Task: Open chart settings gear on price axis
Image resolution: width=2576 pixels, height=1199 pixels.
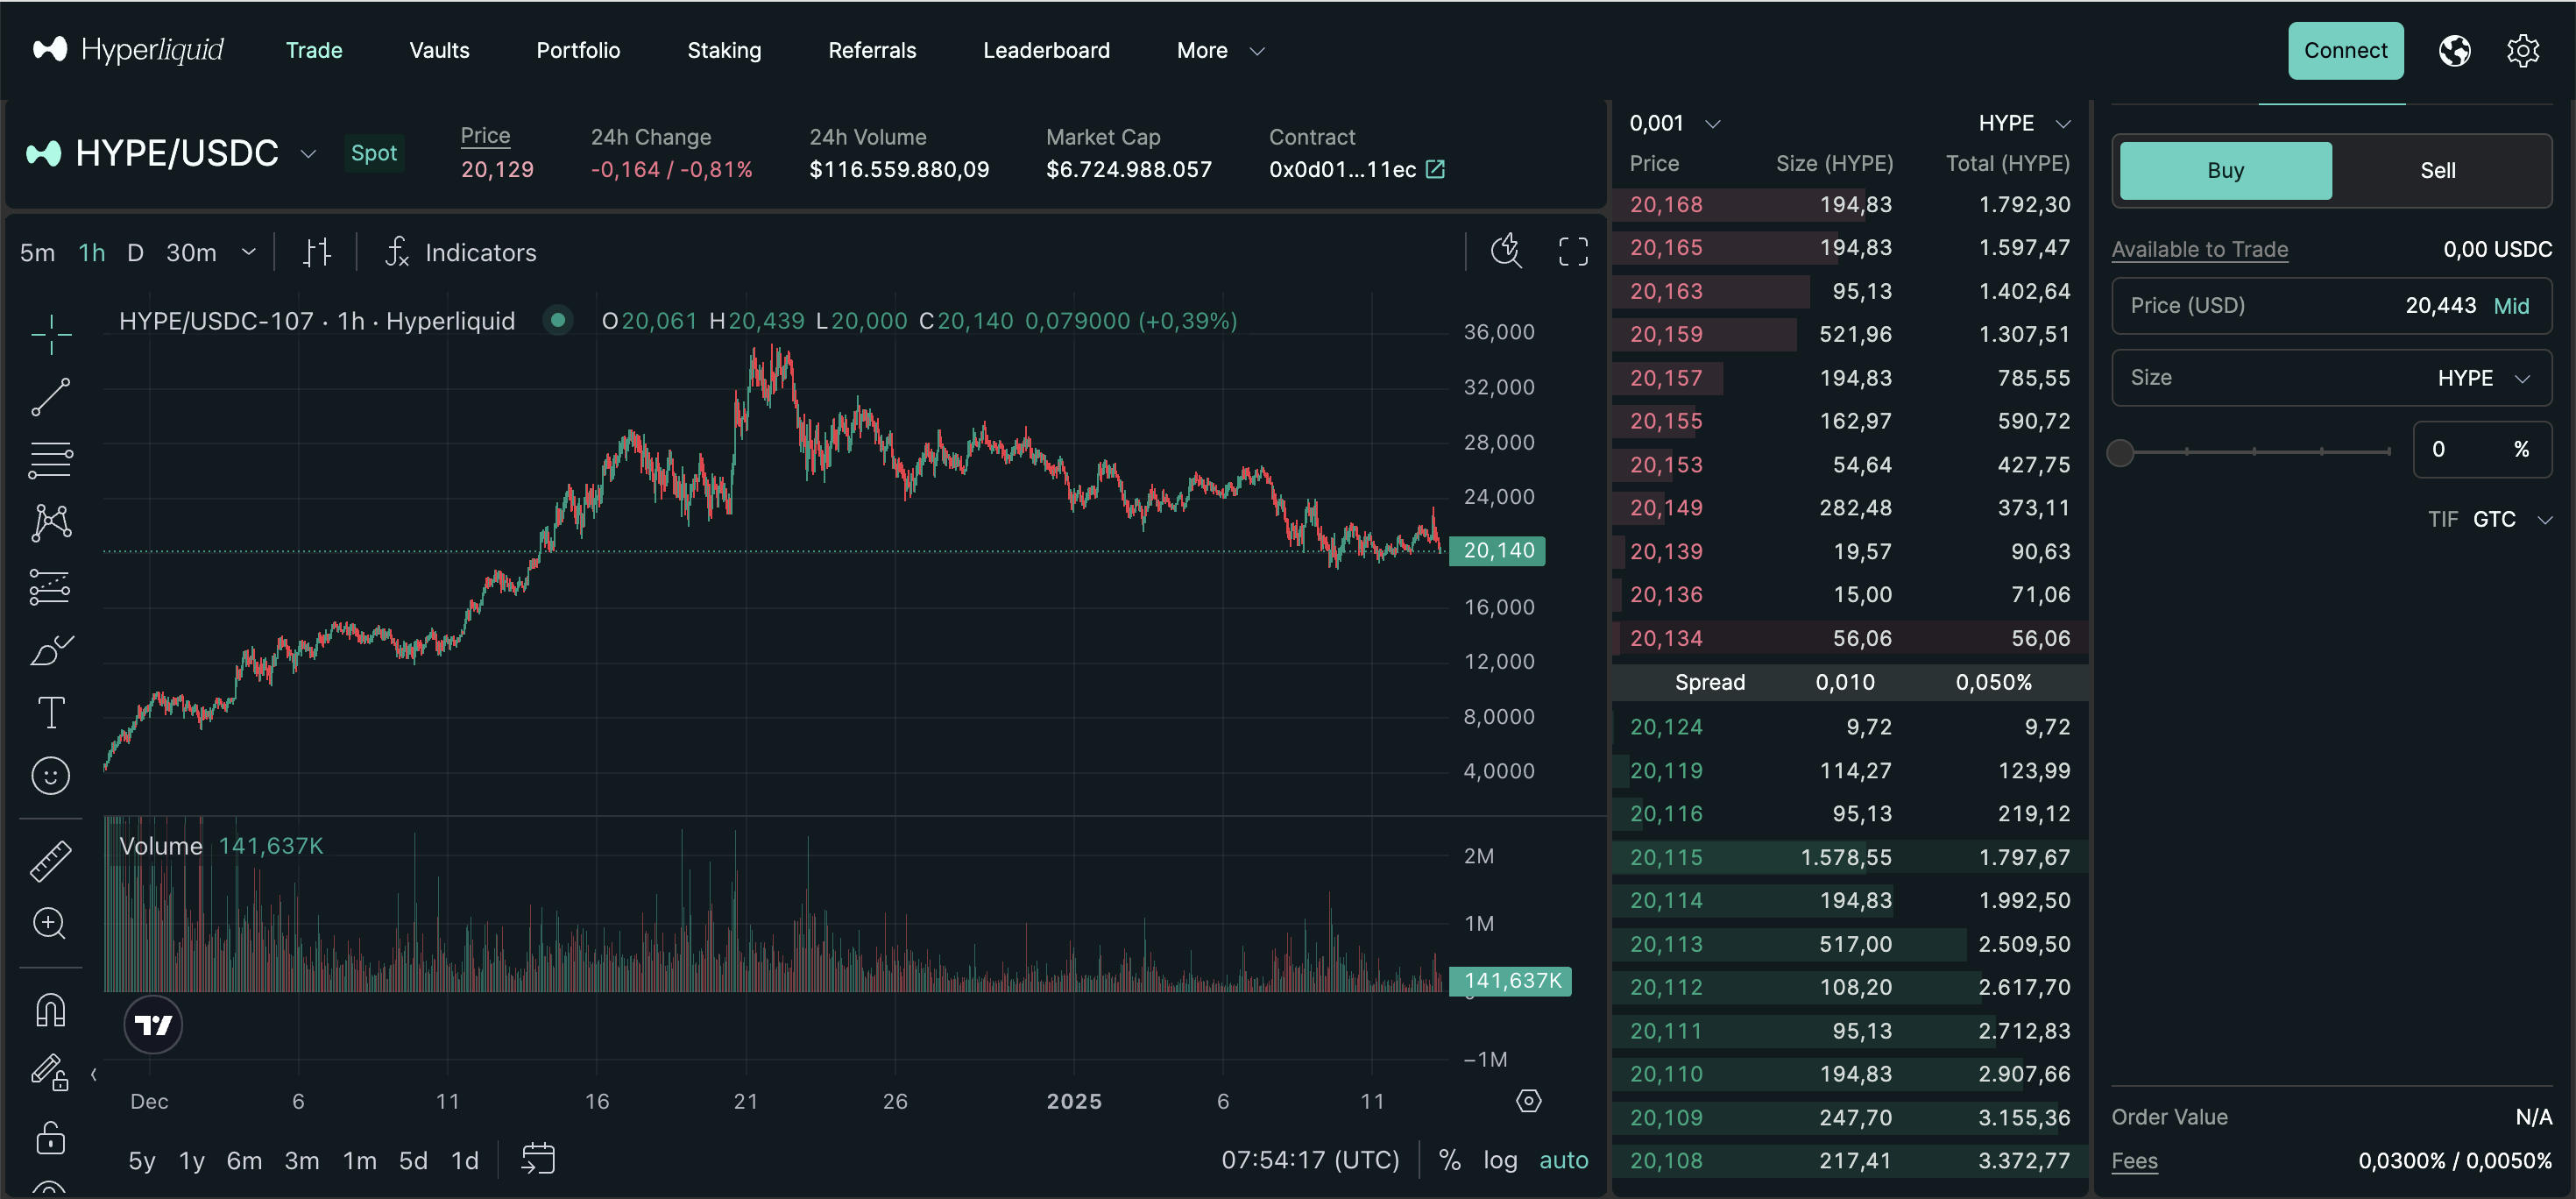Action: click(1528, 1101)
